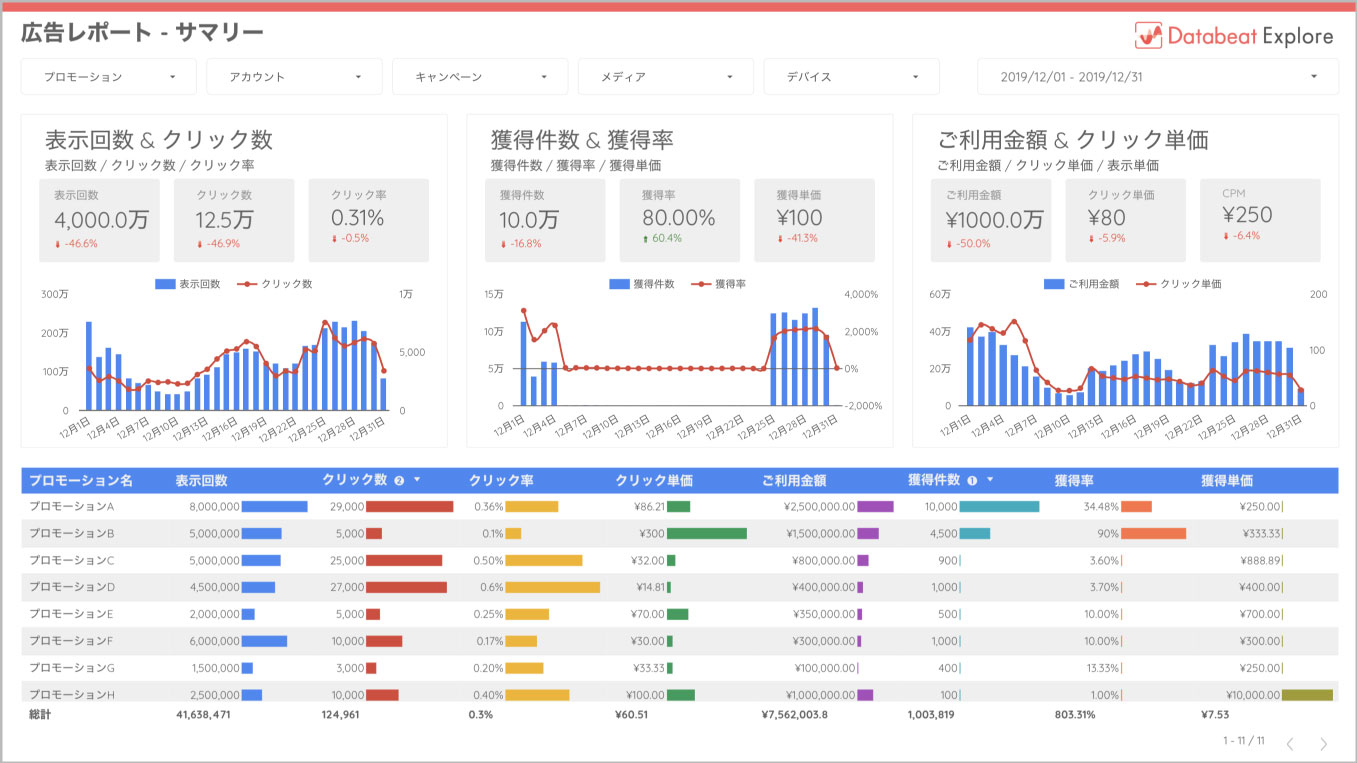This screenshot has height=763, width=1357.
Task: Click the 広告レポート - サマリー title
Action: pyautogui.click(x=142, y=33)
